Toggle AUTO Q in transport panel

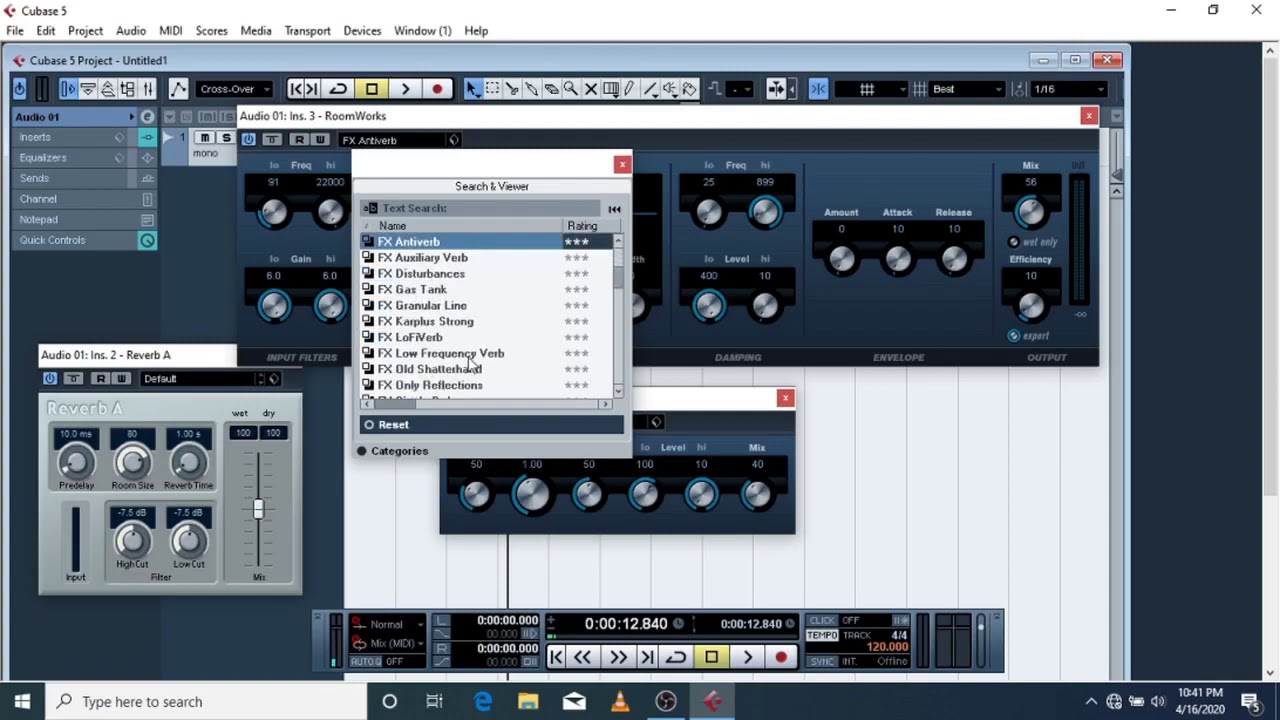click(365, 662)
